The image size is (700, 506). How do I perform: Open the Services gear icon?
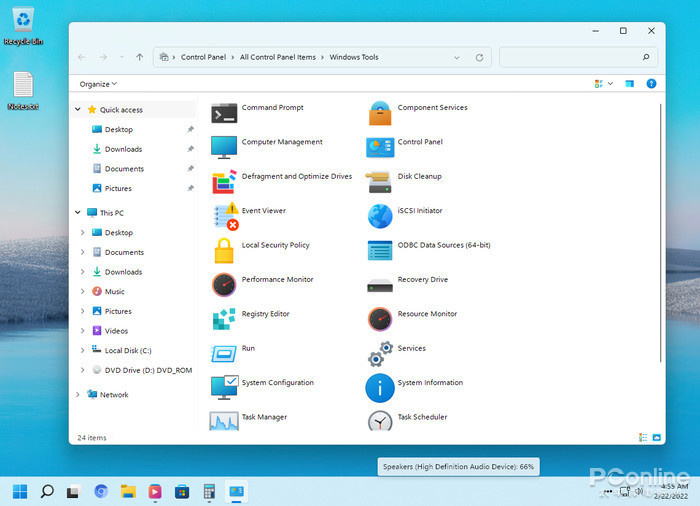(x=380, y=354)
